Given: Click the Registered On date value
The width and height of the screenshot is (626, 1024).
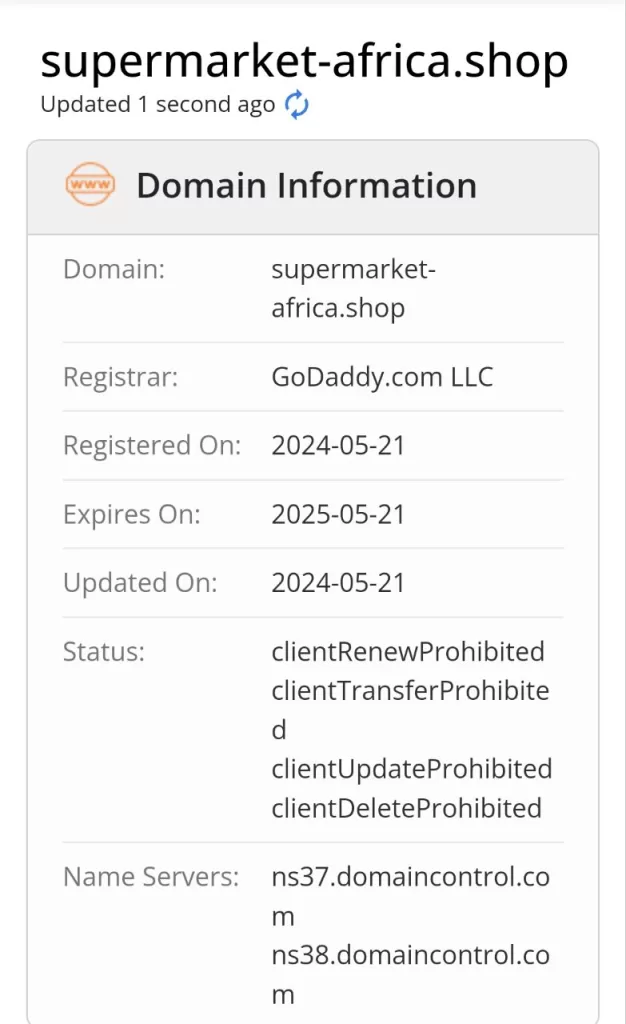Looking at the screenshot, I should tap(338, 445).
